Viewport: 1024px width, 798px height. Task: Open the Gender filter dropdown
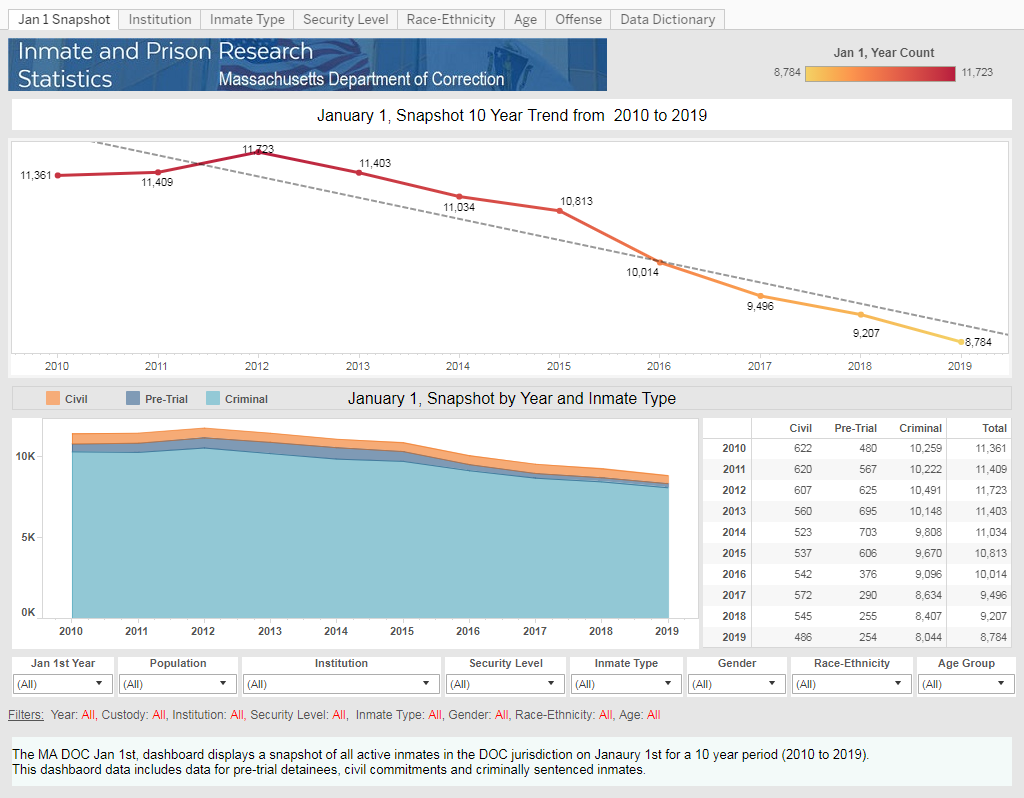(x=736, y=684)
